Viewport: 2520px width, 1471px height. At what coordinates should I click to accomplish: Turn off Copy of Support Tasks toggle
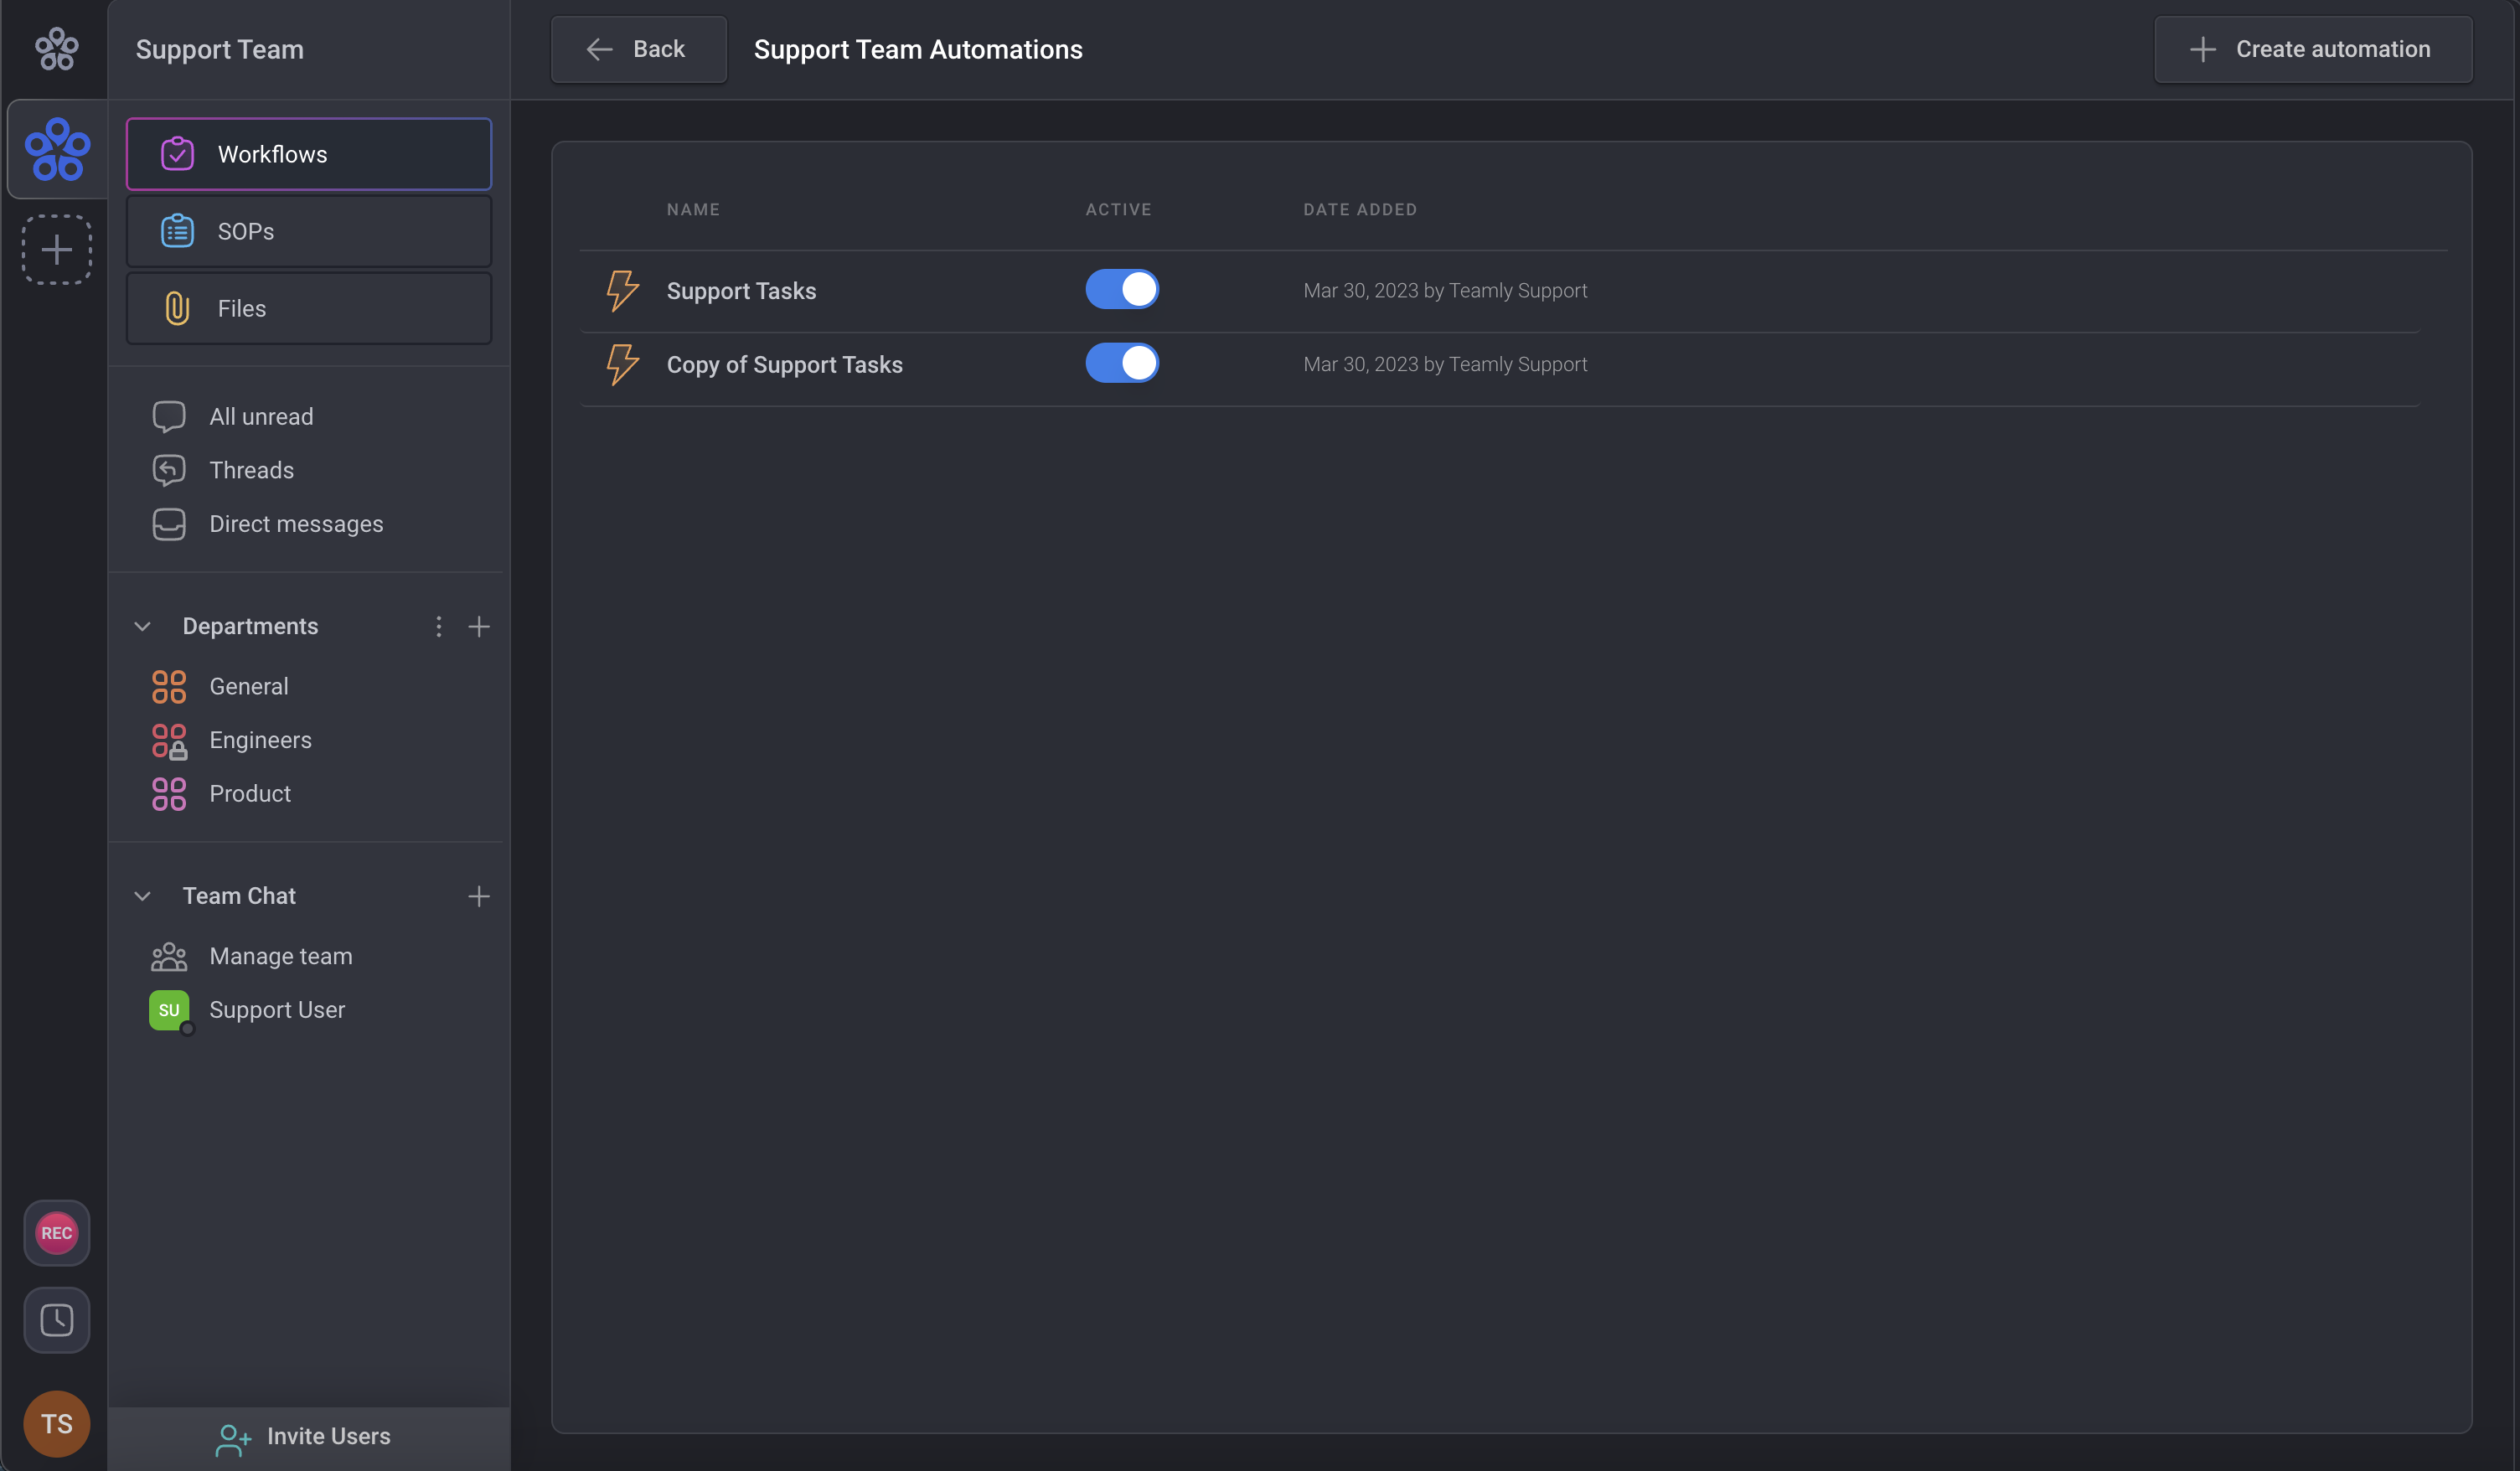click(x=1121, y=364)
